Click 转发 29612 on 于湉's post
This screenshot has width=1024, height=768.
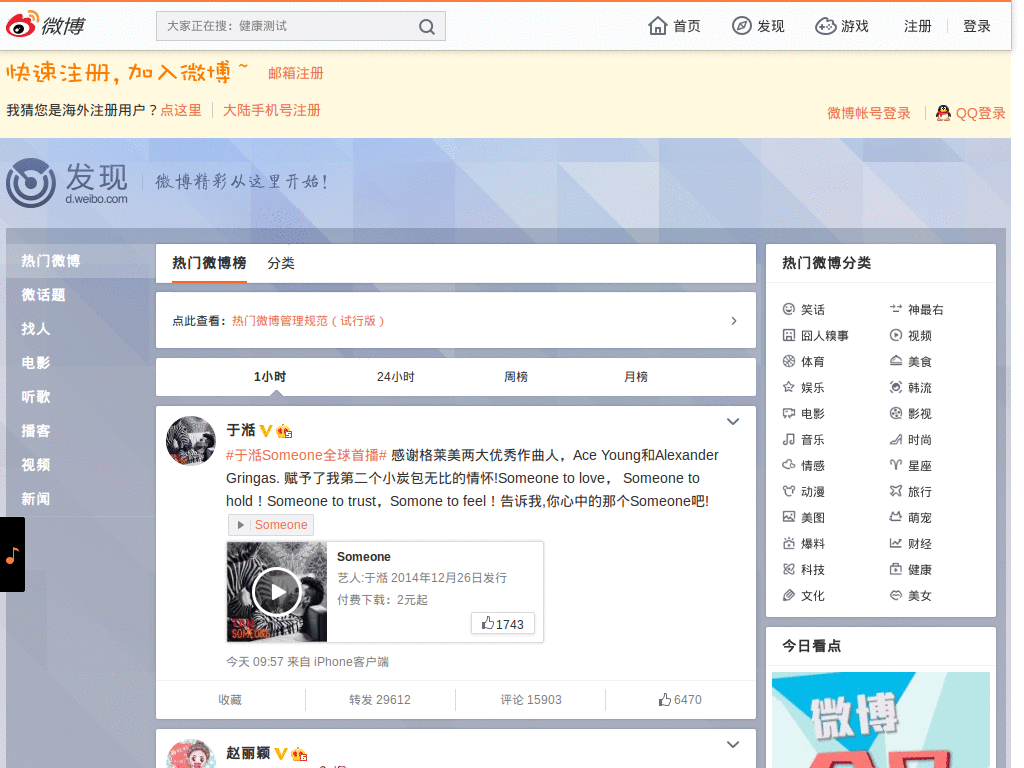[x=380, y=699]
